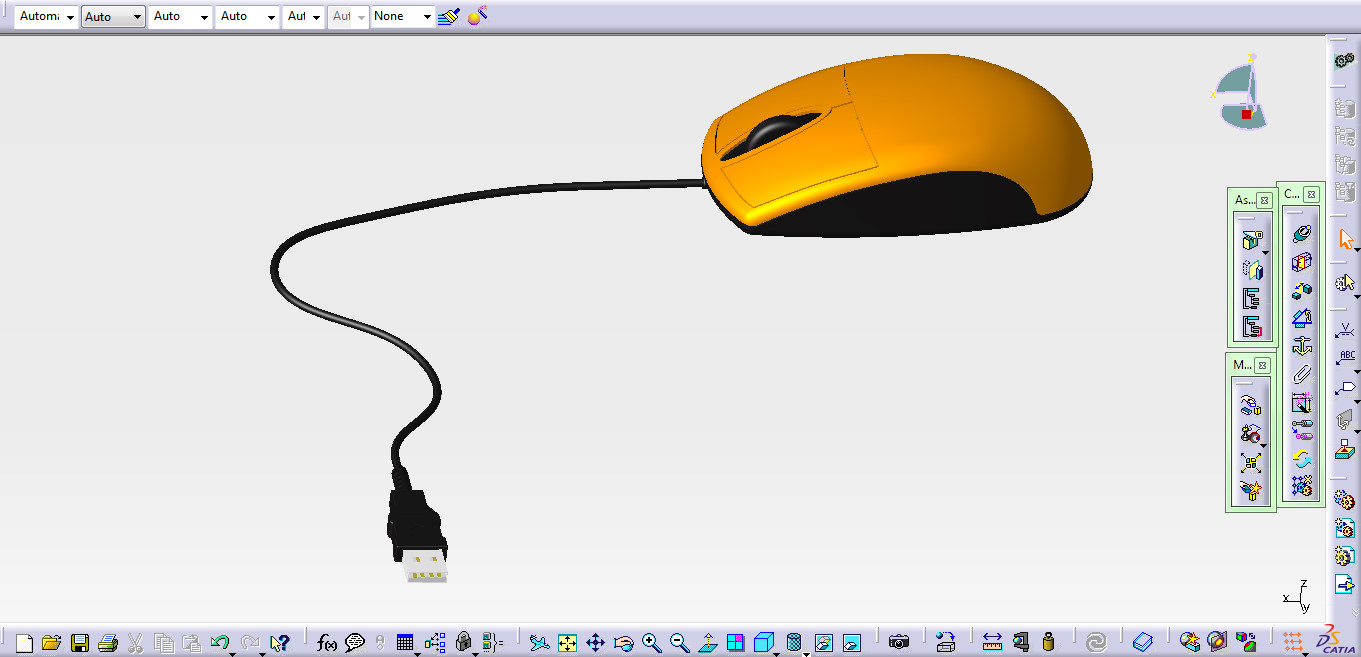Save the document with the floppy icon
1361x657 pixels.
click(x=80, y=643)
